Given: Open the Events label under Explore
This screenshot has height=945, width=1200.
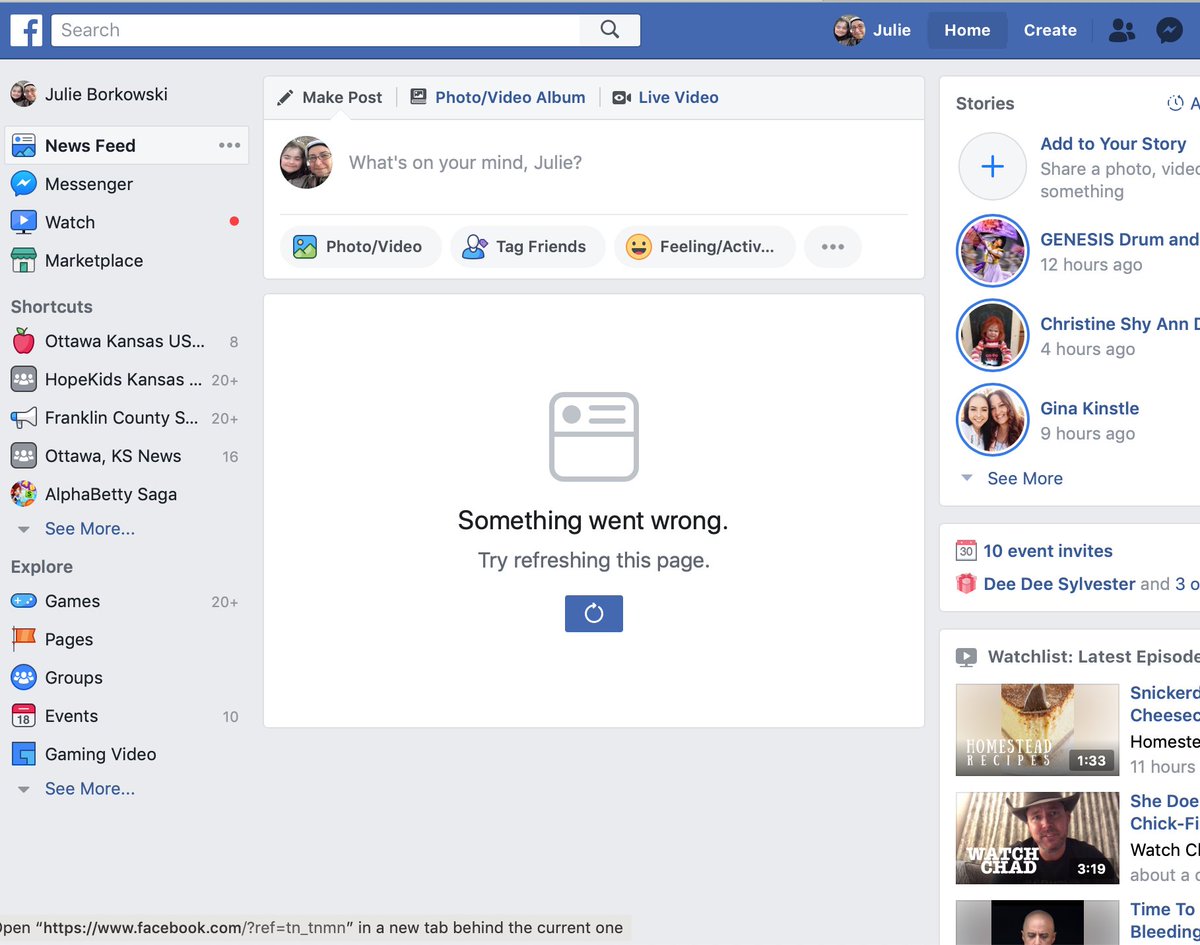Looking at the screenshot, I should [71, 716].
